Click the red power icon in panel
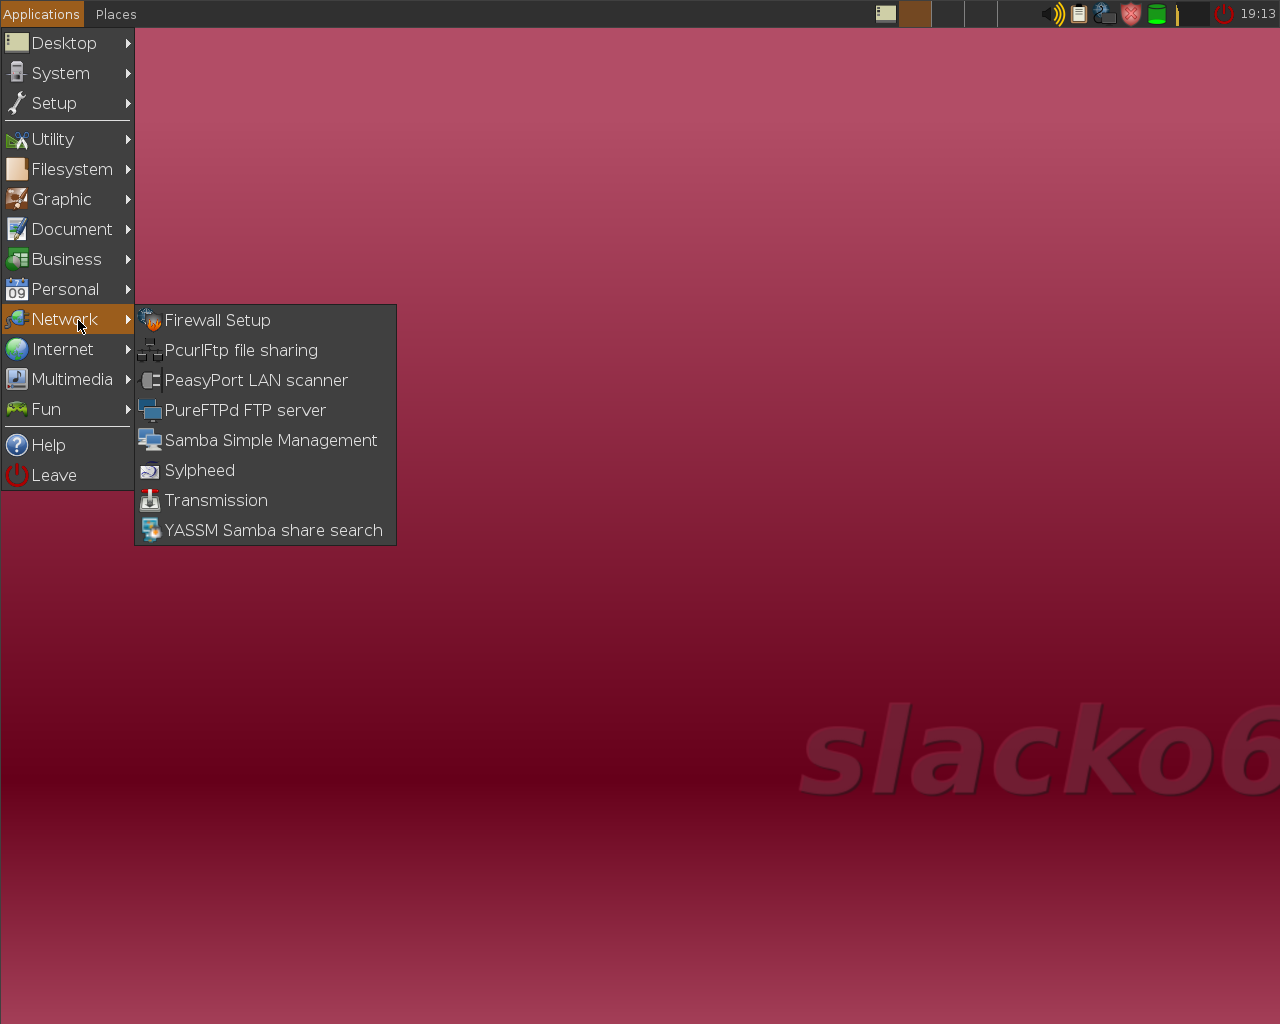This screenshot has width=1280, height=1024. click(x=1224, y=14)
